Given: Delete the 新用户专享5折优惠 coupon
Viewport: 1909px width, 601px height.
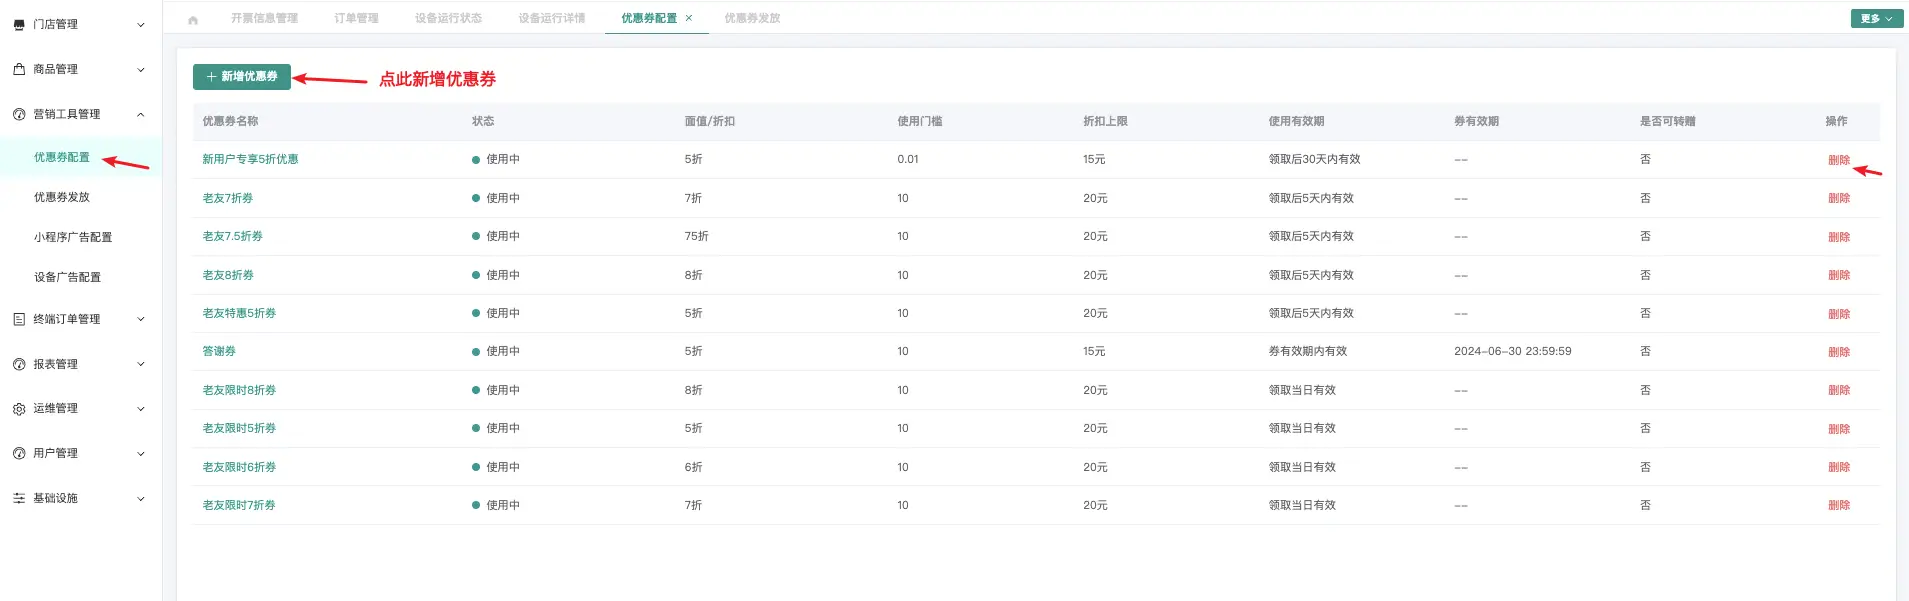Looking at the screenshot, I should pyautogui.click(x=1838, y=160).
